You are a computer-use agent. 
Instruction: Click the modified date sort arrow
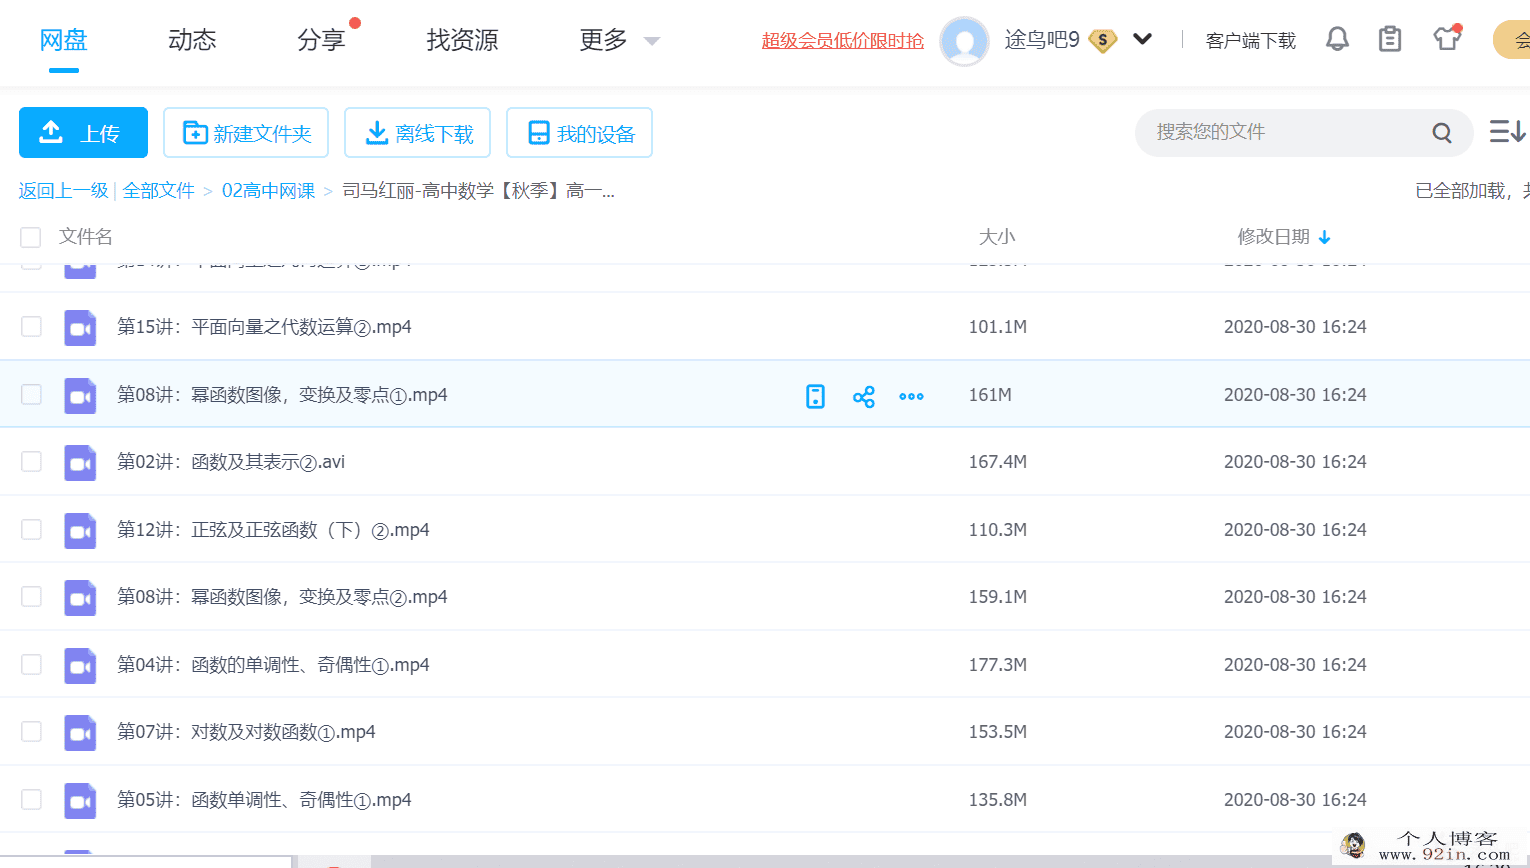click(x=1325, y=238)
